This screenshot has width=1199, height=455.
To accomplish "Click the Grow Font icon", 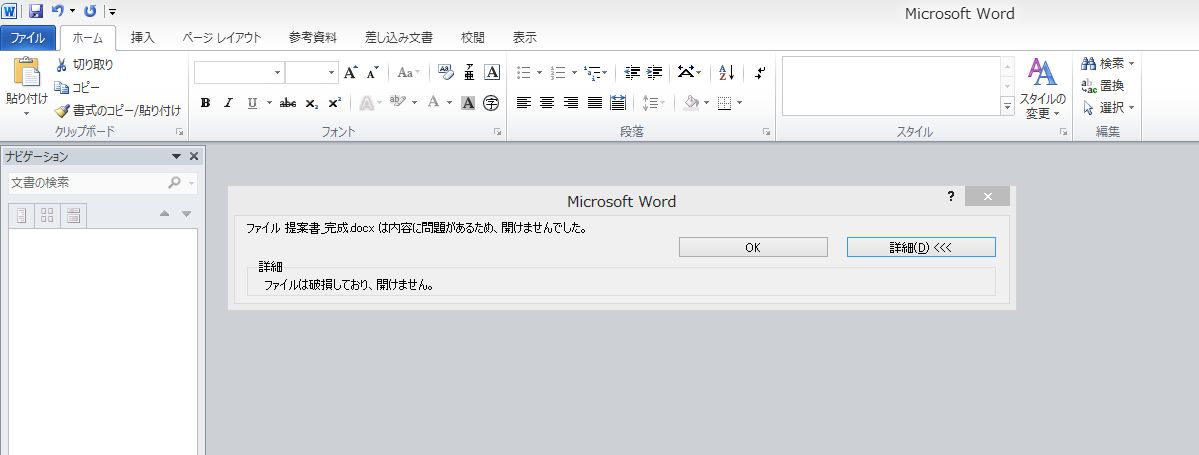I will [x=350, y=73].
